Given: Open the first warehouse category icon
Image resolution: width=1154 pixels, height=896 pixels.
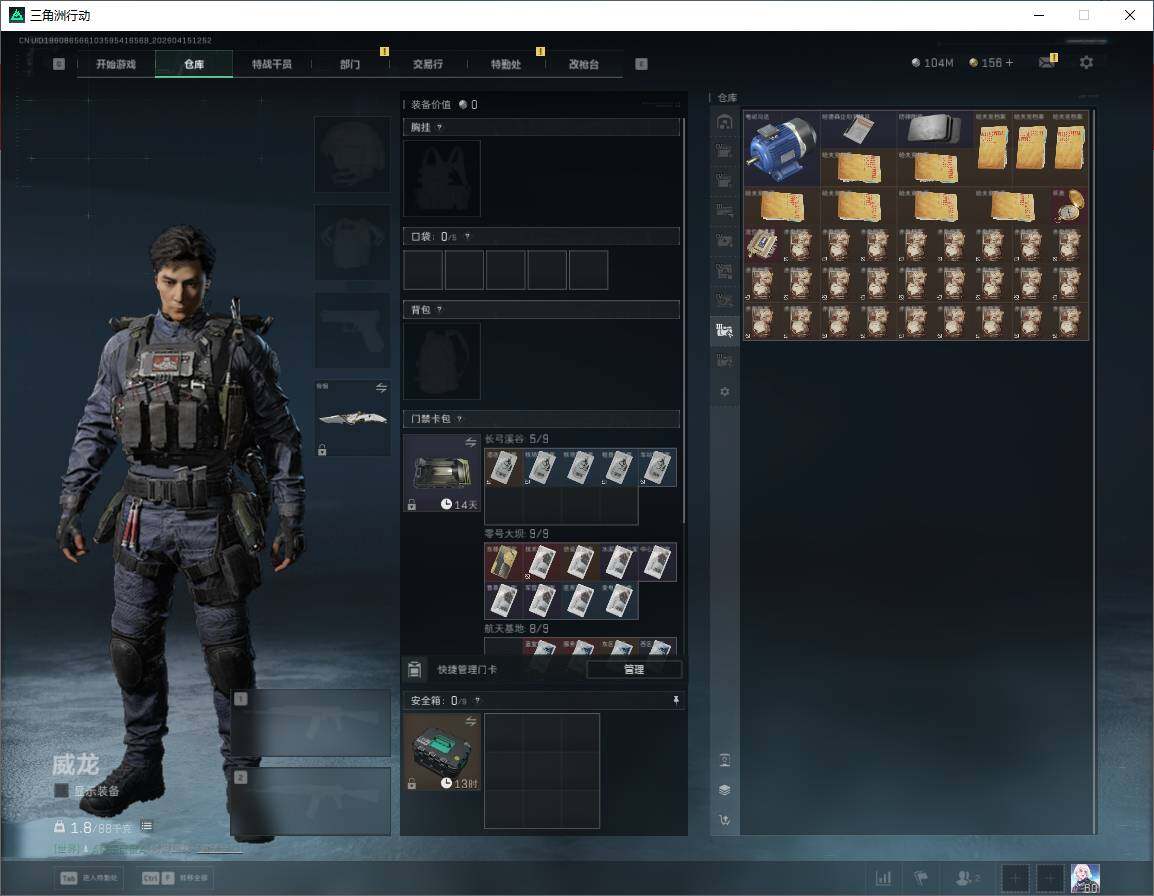Looking at the screenshot, I should coord(724,121).
